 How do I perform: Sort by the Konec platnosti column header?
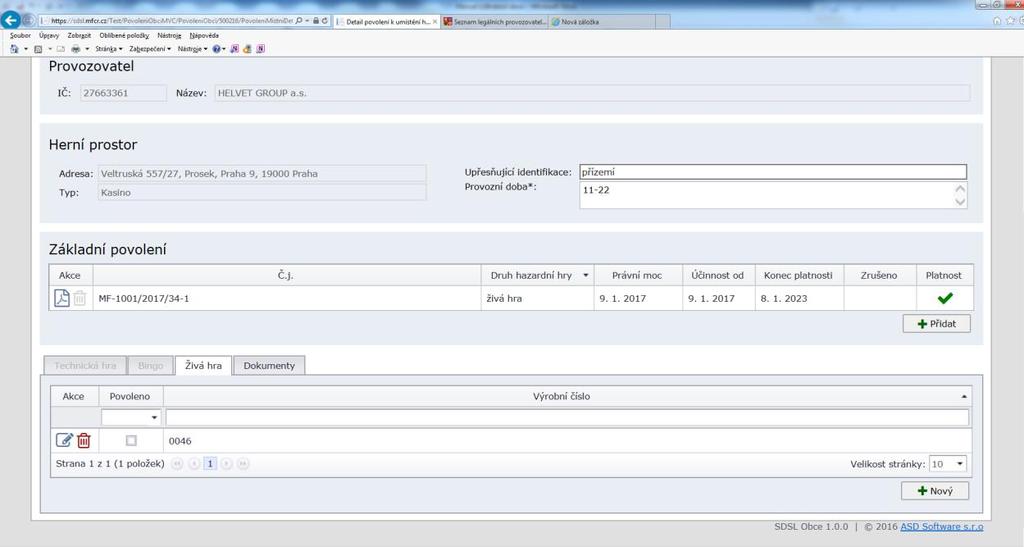[798, 275]
